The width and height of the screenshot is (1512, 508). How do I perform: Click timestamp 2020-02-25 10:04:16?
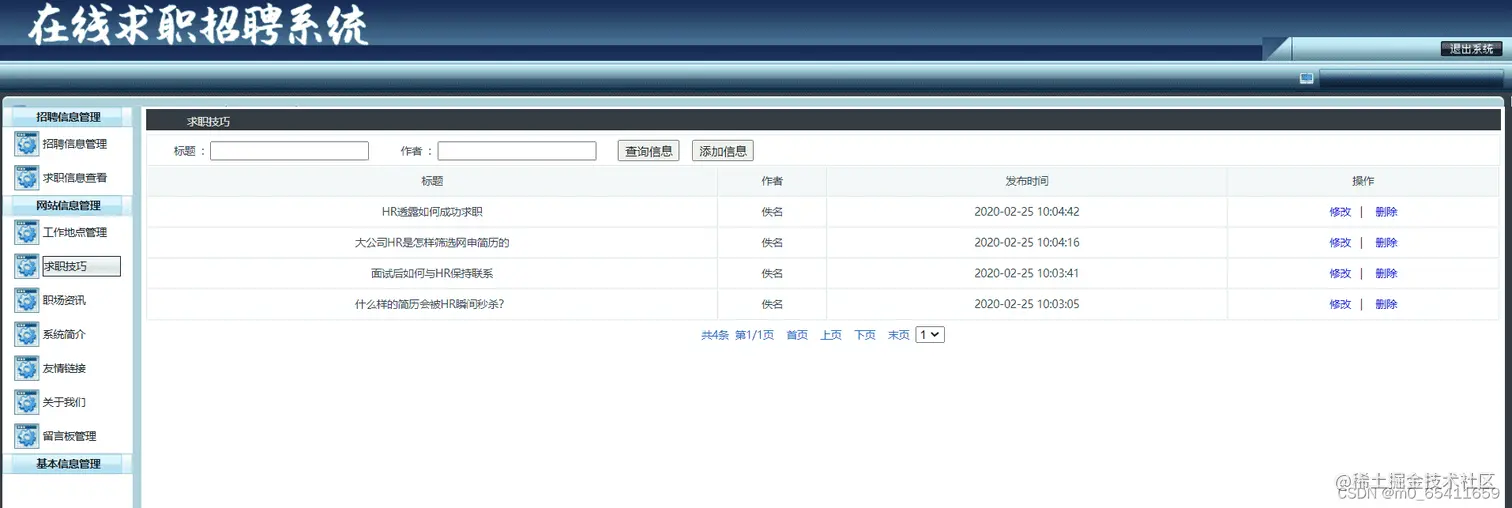(1027, 243)
